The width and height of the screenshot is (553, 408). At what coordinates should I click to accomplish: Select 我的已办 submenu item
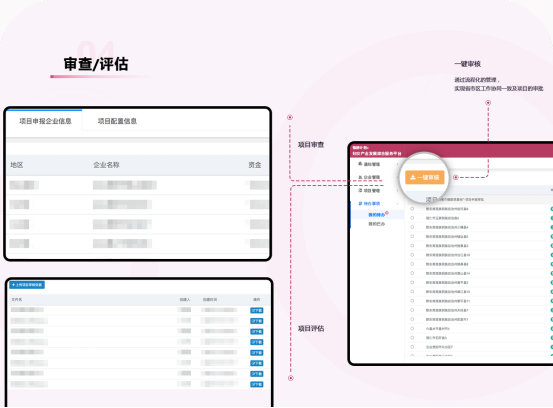[376, 224]
